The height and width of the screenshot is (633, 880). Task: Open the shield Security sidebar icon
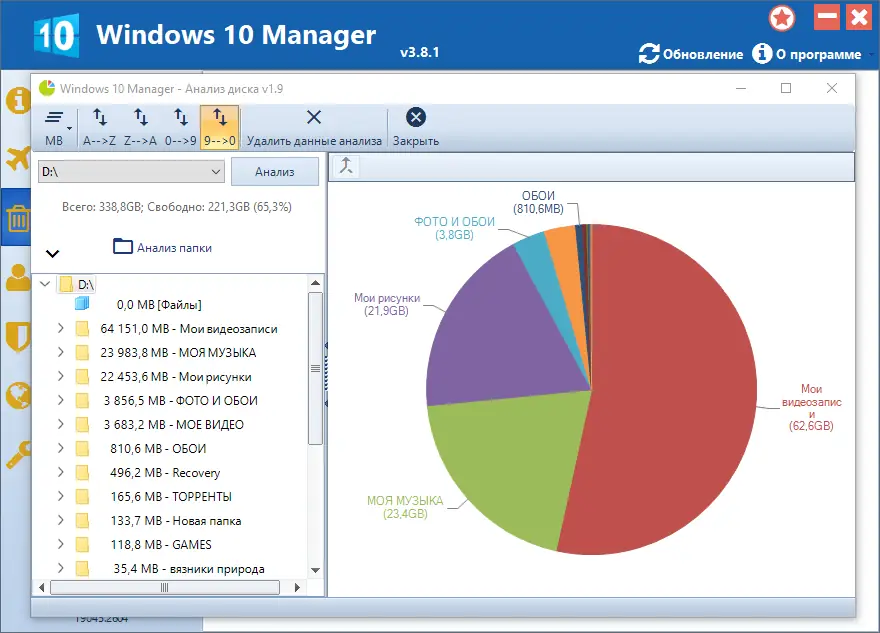(x=18, y=337)
